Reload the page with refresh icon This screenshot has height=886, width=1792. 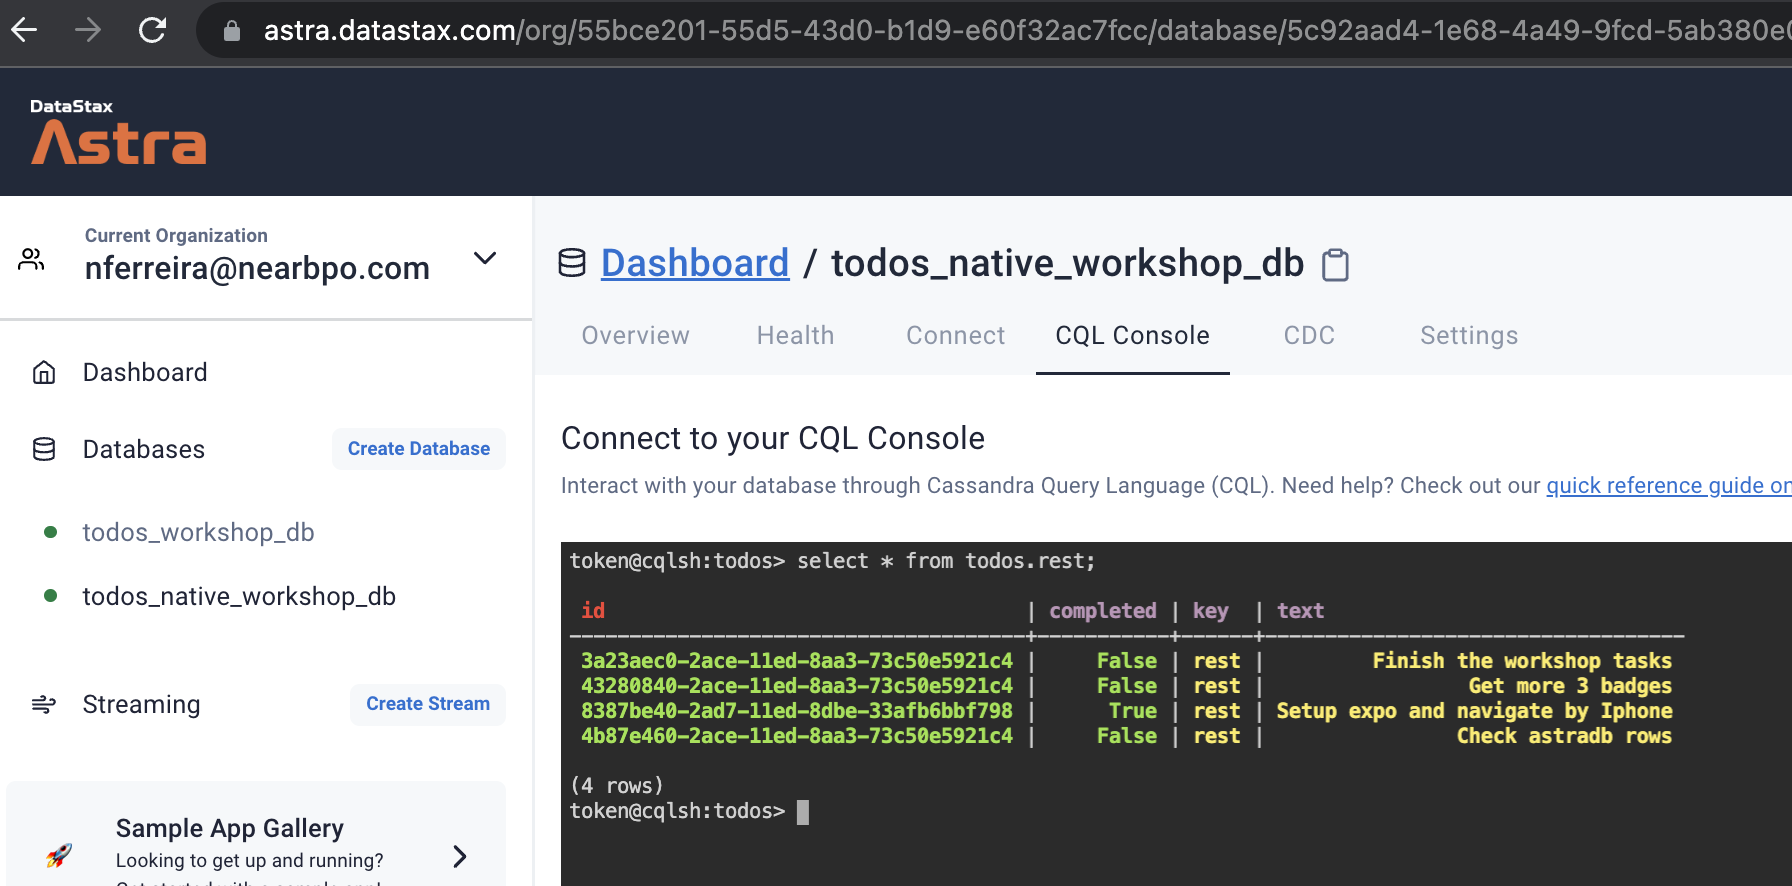[x=152, y=30]
